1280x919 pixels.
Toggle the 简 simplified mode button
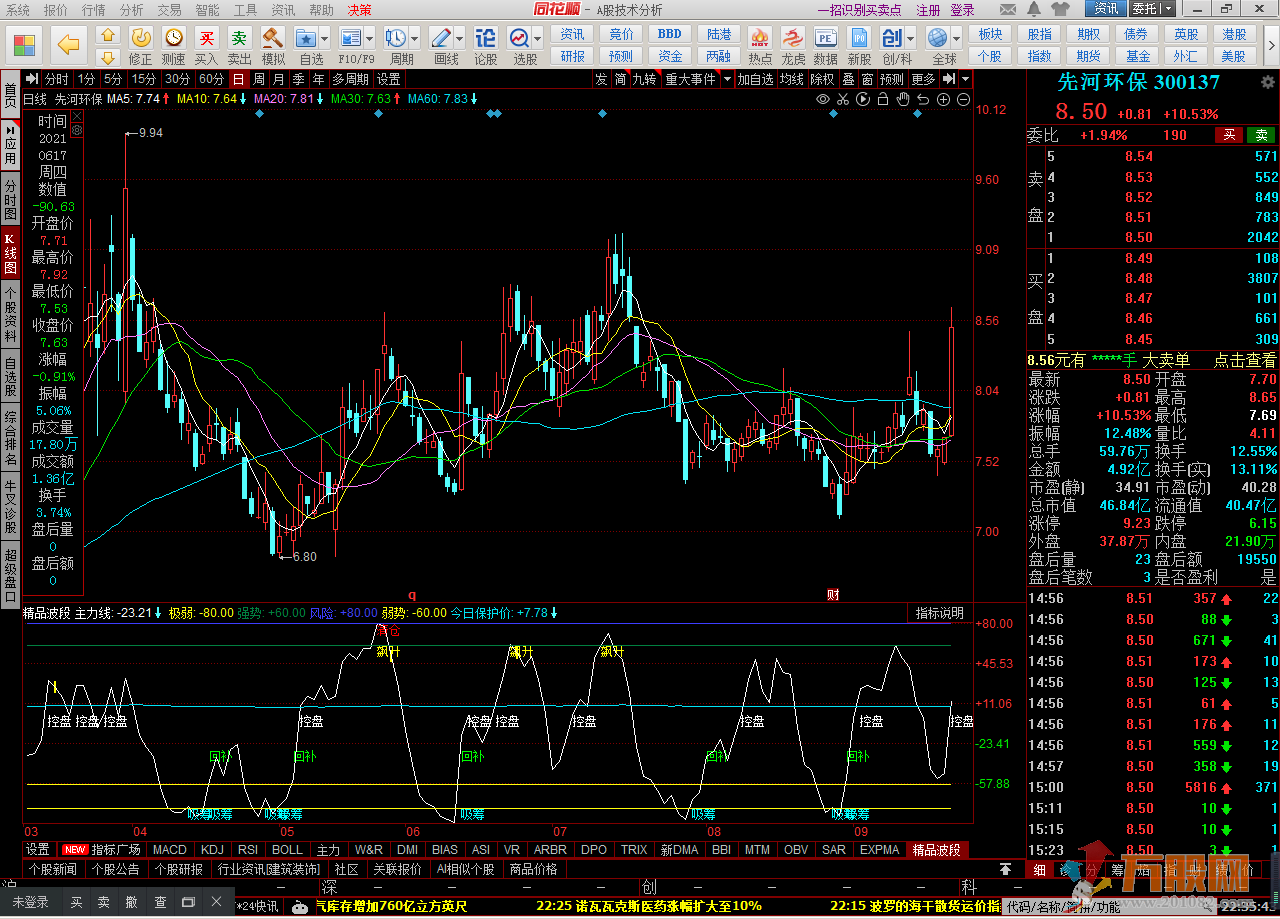(x=620, y=79)
